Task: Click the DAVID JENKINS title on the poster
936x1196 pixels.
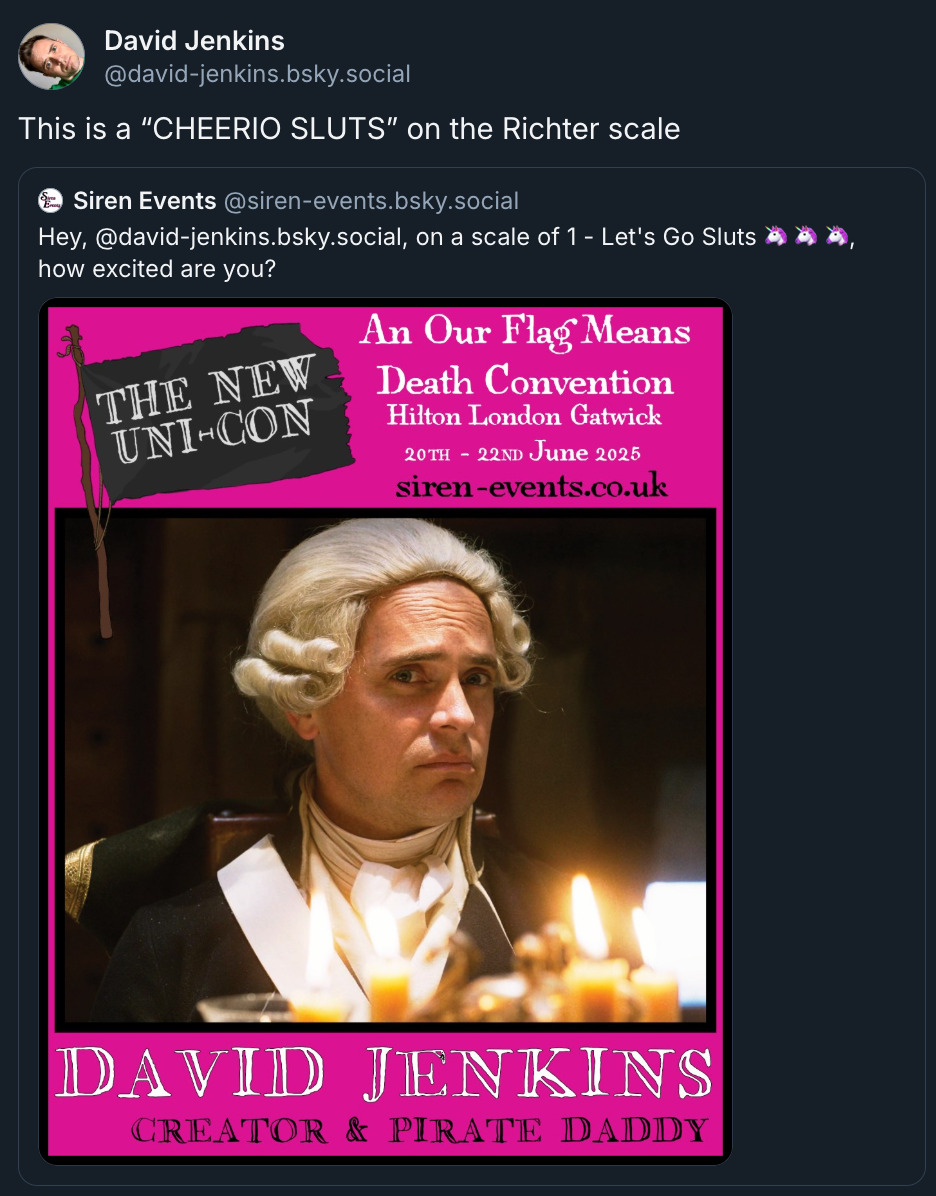Action: (x=385, y=1073)
